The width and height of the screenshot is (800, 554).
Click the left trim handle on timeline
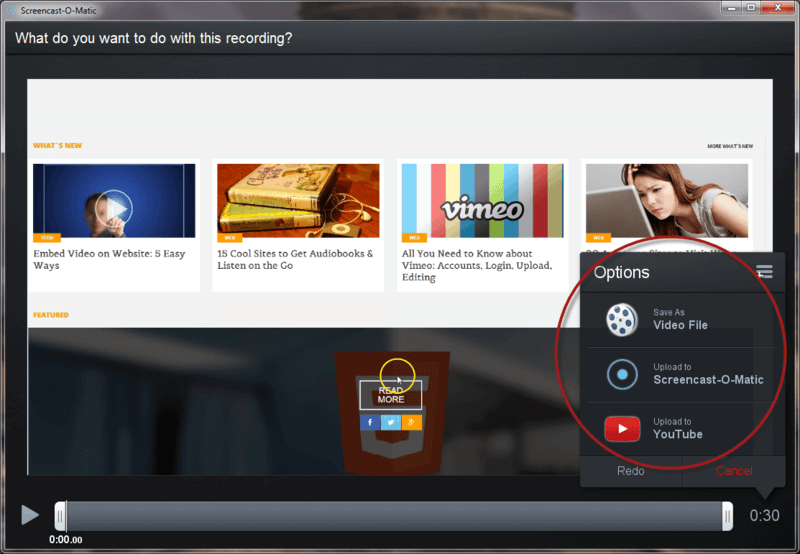coord(60,516)
